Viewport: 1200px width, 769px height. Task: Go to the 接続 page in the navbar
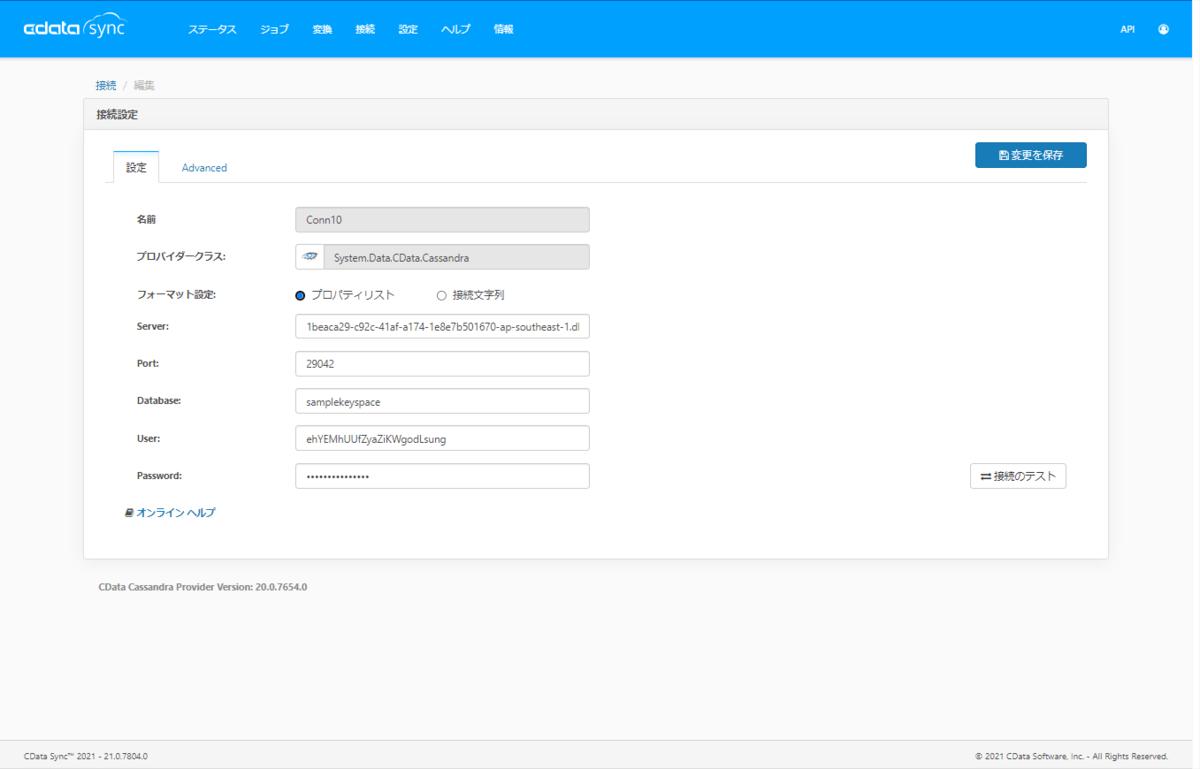365,29
